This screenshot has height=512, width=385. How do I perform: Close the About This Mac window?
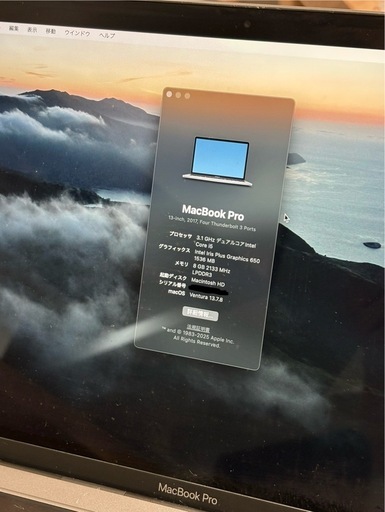(169, 94)
